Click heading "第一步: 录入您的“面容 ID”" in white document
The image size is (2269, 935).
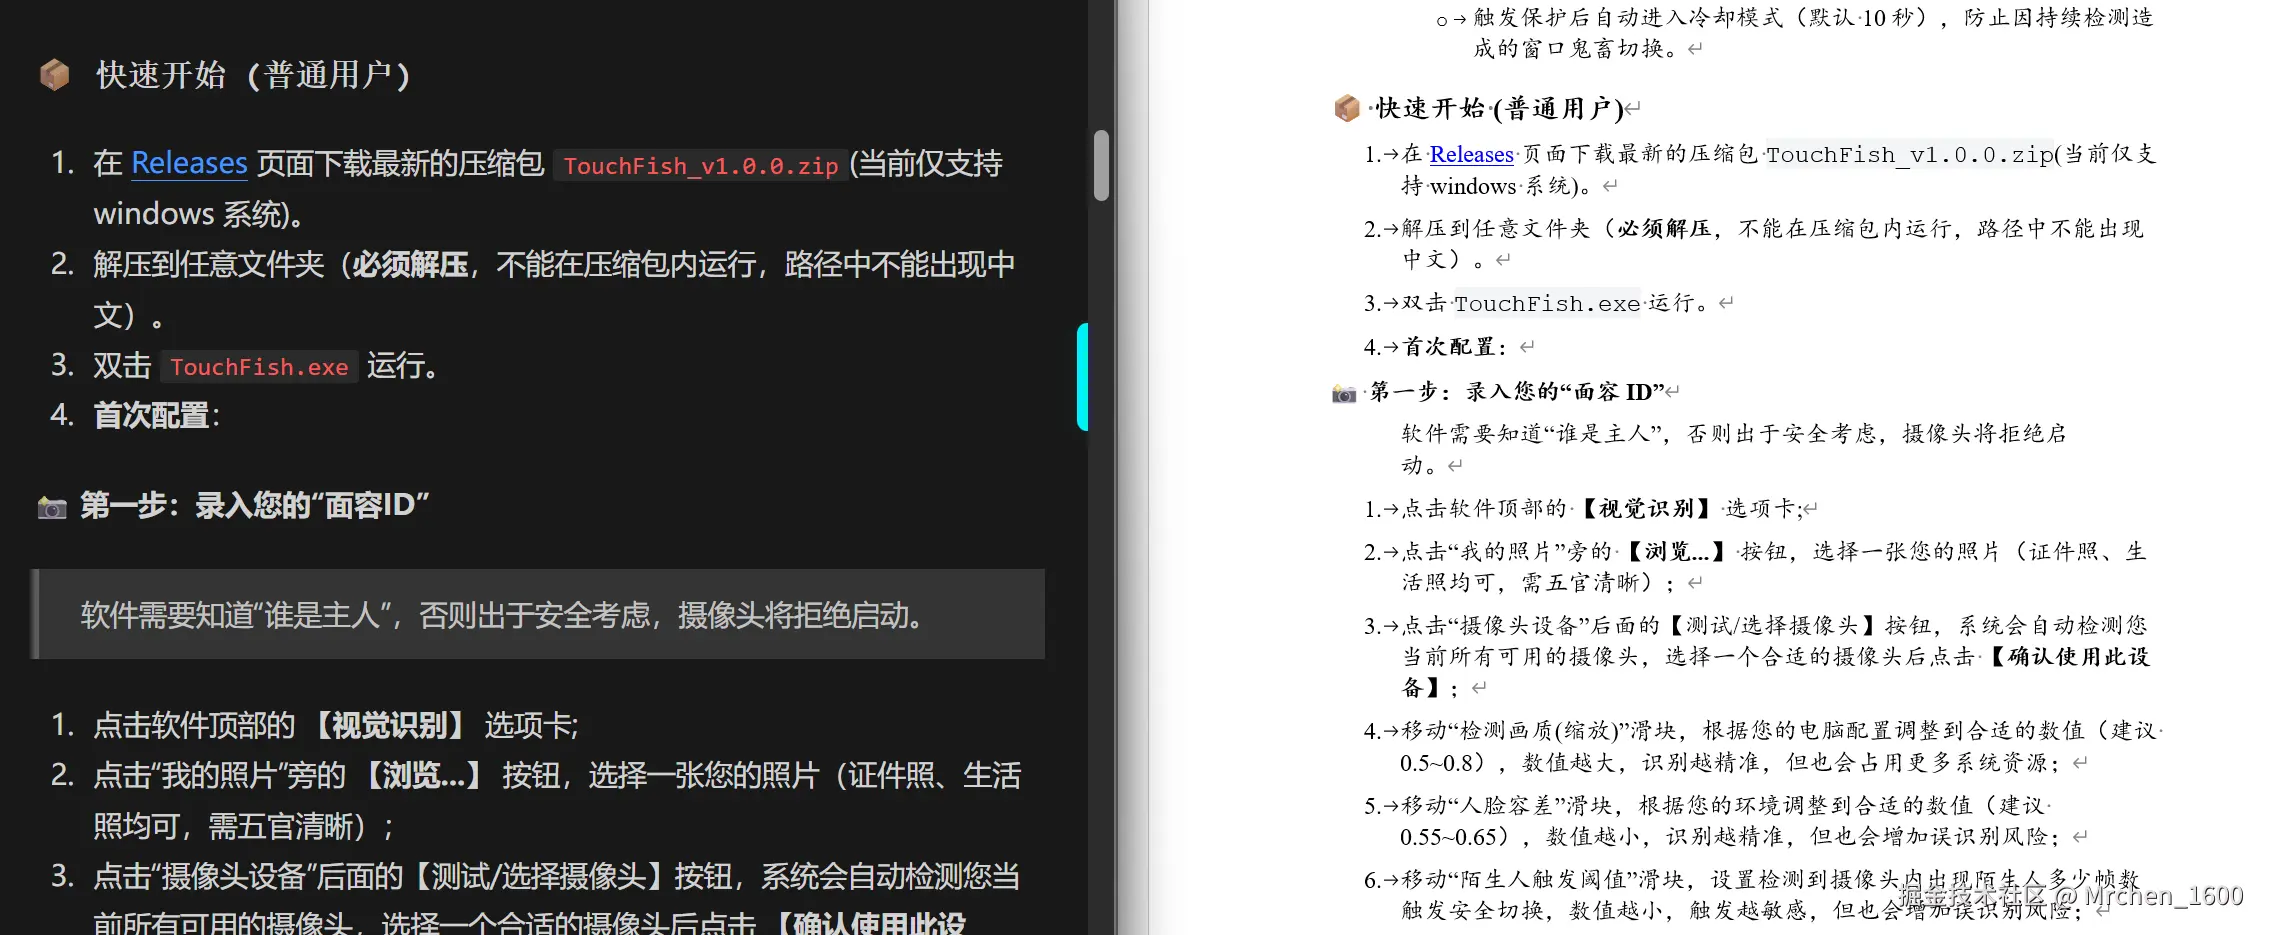1517,392
